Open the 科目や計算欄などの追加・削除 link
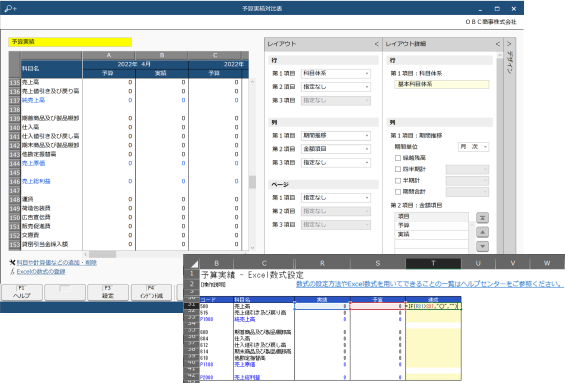The height and width of the screenshot is (383, 565). (57, 263)
